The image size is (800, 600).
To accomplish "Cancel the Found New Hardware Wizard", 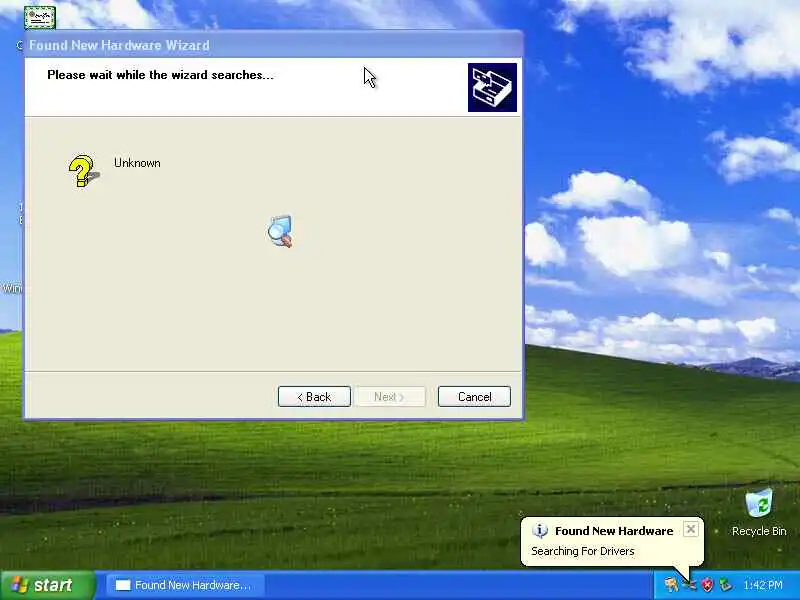I will point(474,396).
